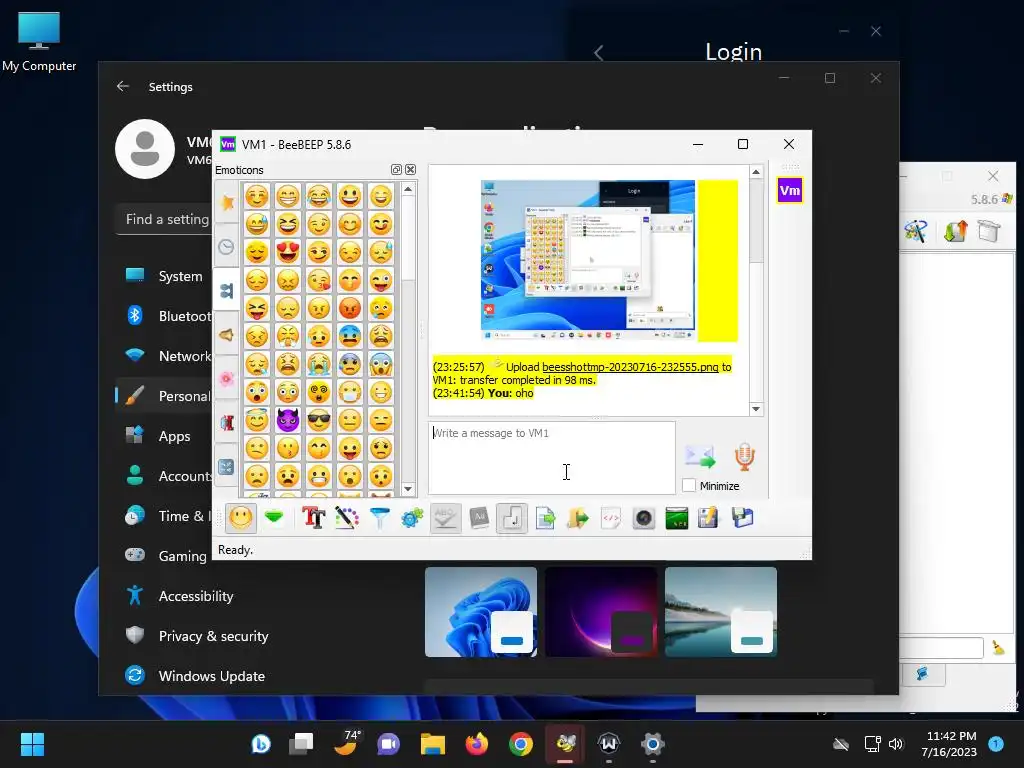The height and width of the screenshot is (768, 1024).
Task: Open the Windows Start menu
Action: pos(32,744)
